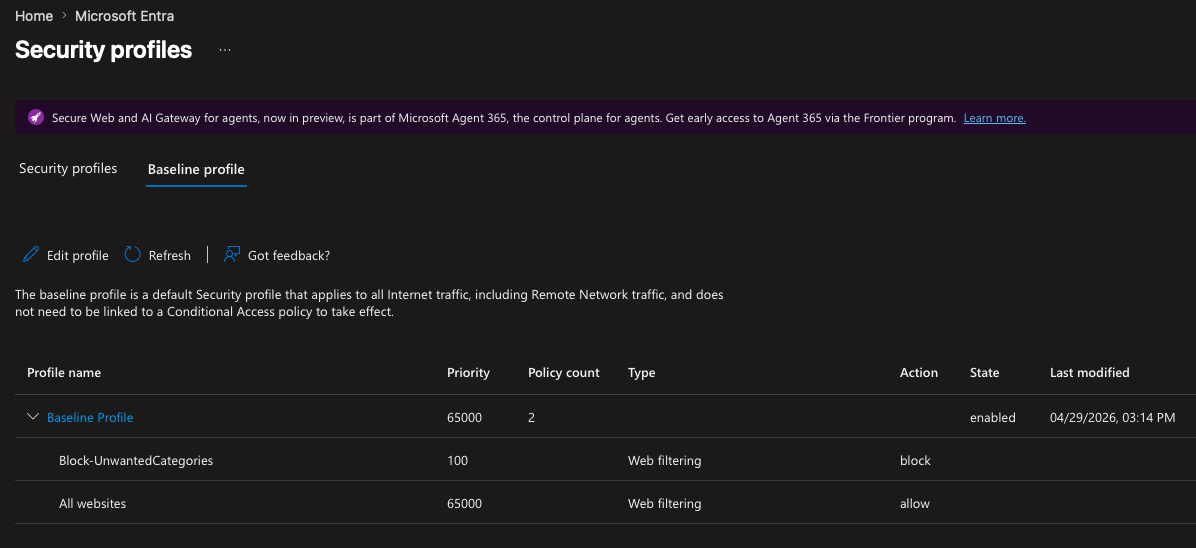Image resolution: width=1196 pixels, height=548 pixels.
Task: Go to Home in breadcrumb
Action: click(x=34, y=16)
